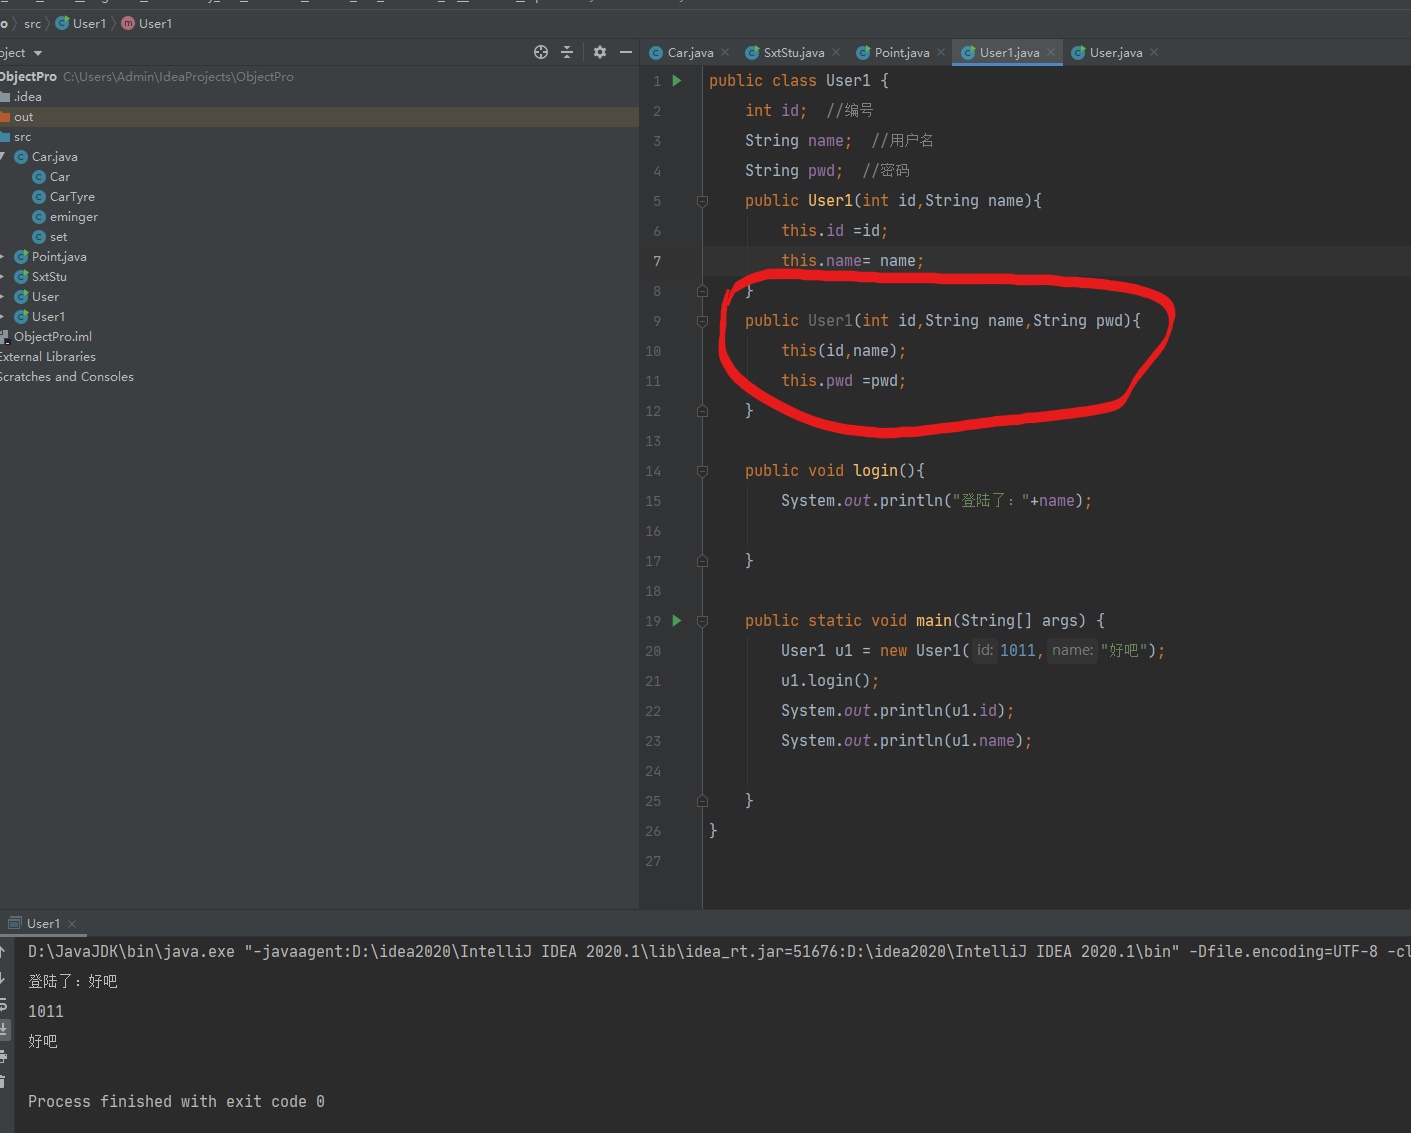Run main method from line 19 gutter
This screenshot has height=1133, width=1411.
click(x=677, y=620)
